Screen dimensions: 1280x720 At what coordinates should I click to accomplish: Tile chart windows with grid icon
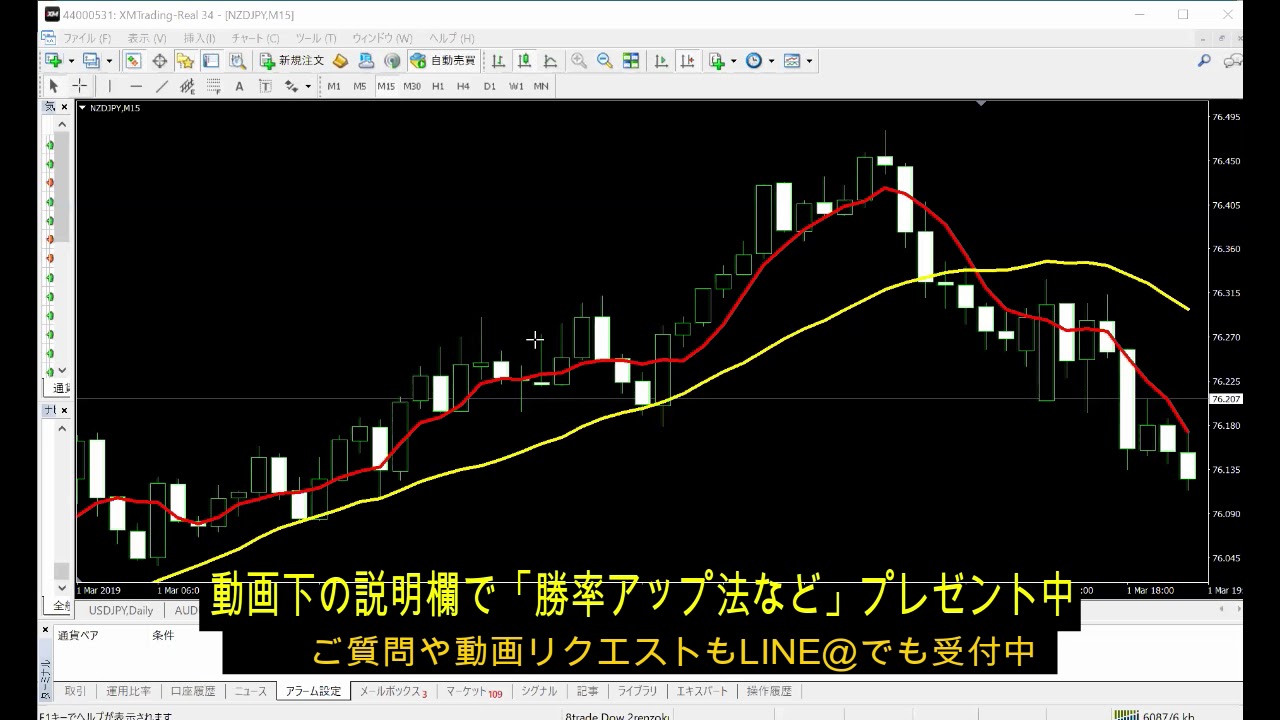631,61
